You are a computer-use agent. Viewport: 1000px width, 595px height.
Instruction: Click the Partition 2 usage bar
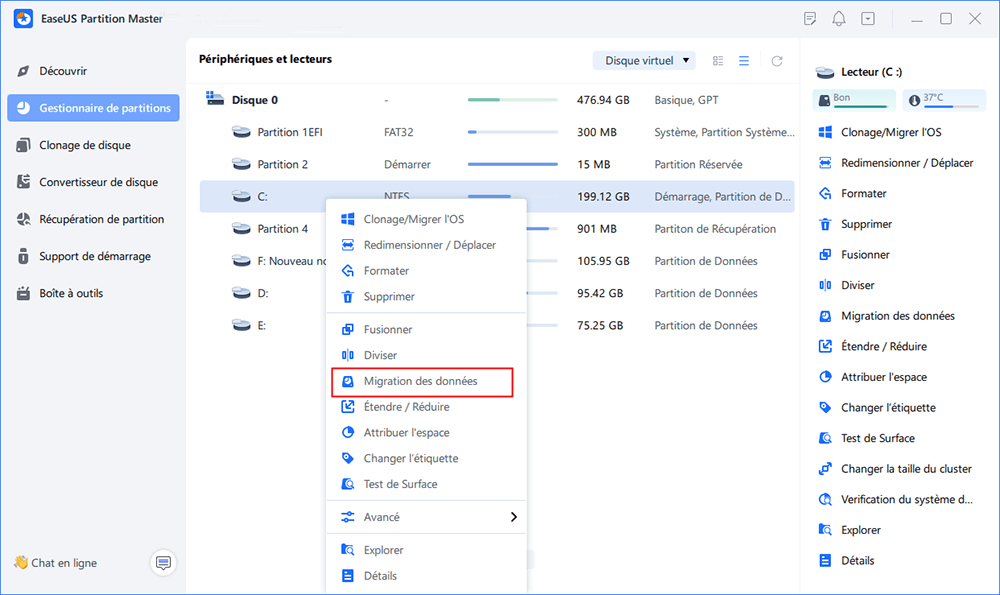click(513, 164)
